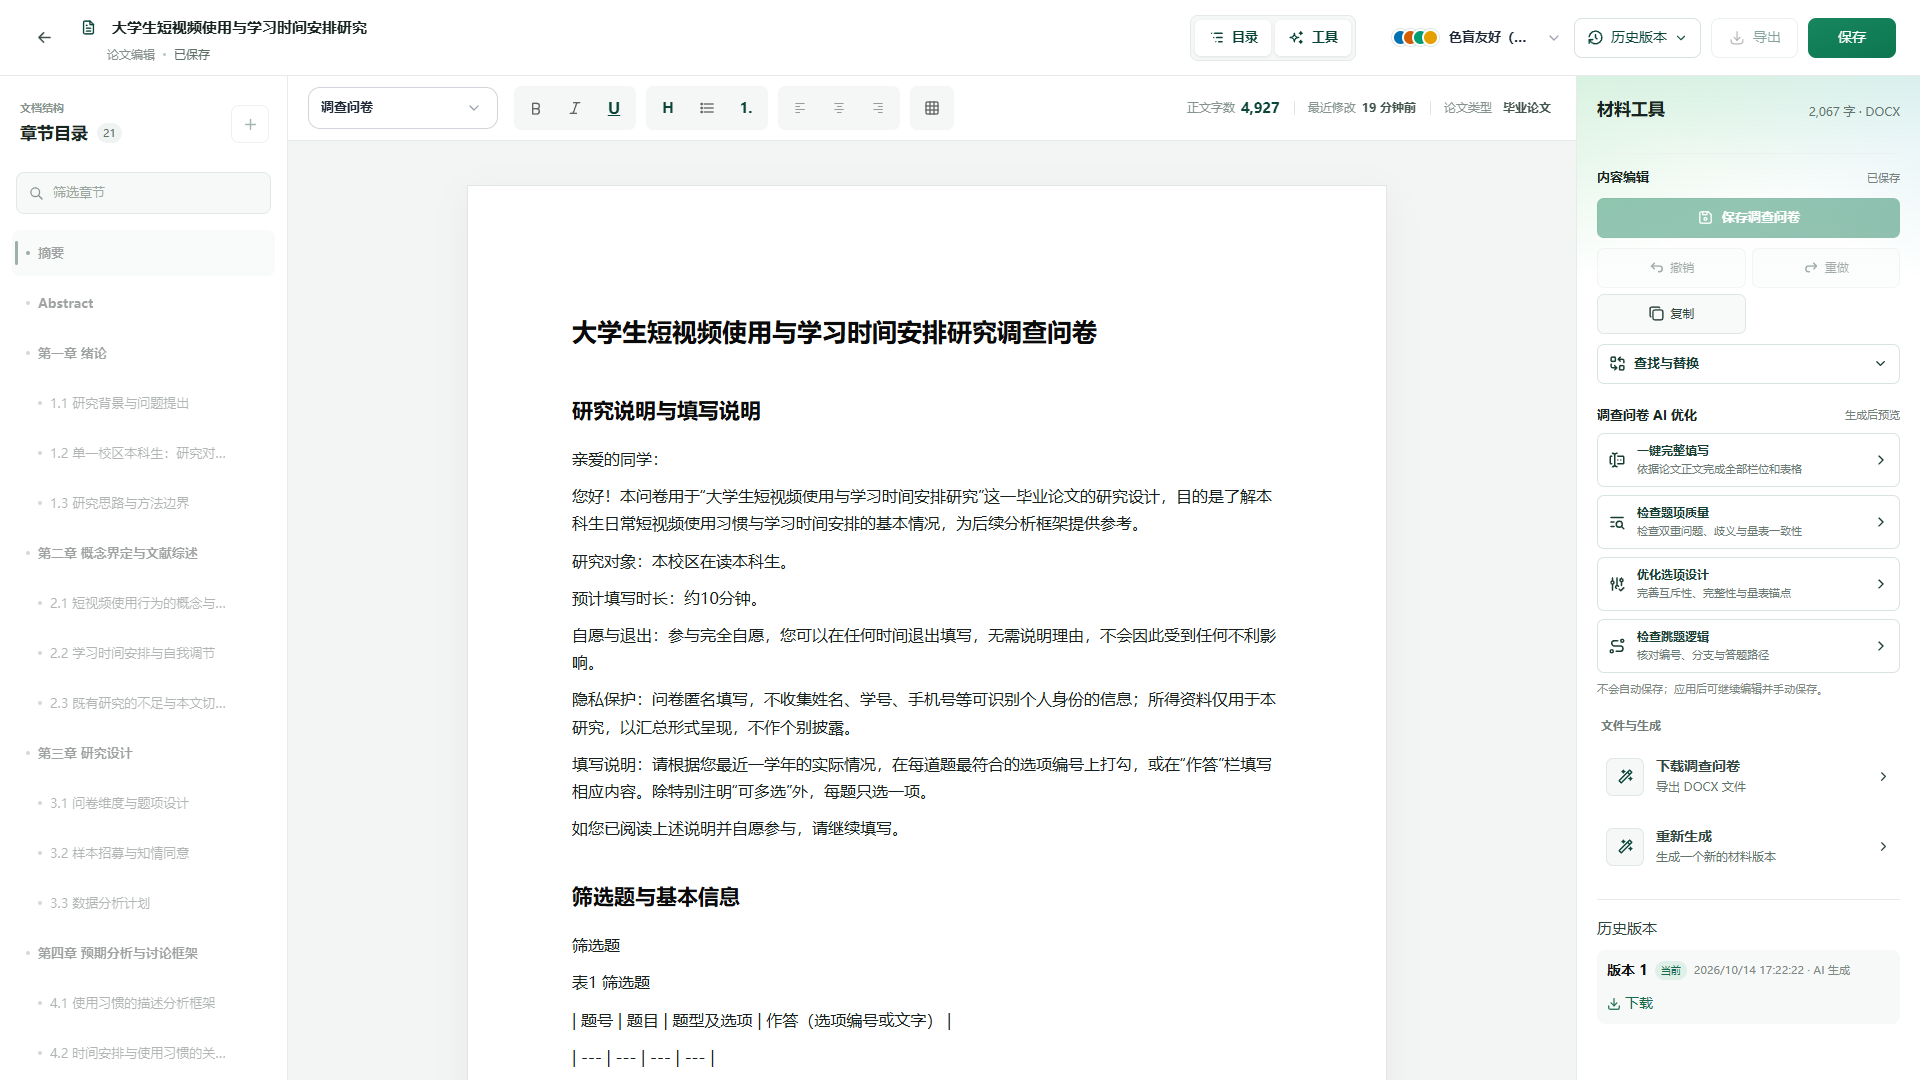Click the 筛选章节 search field
This screenshot has width=1920, height=1080.
(144, 193)
